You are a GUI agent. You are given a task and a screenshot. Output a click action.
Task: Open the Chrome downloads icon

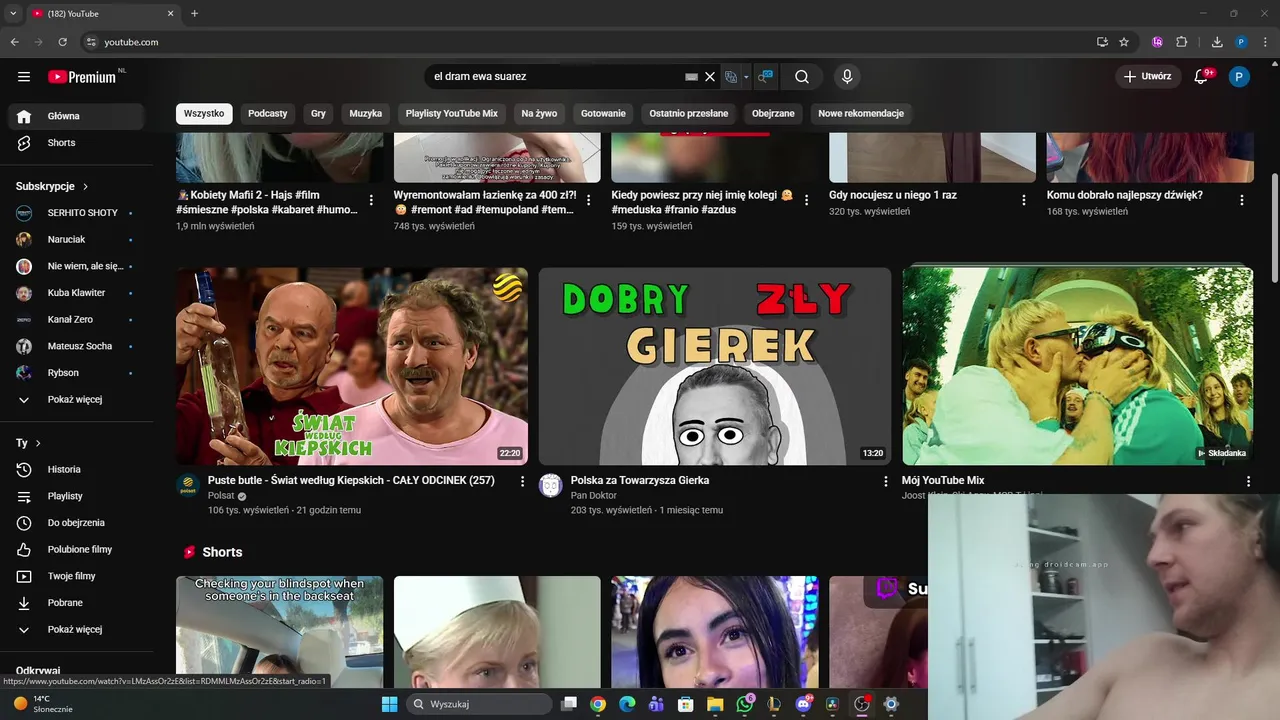pyautogui.click(x=1217, y=42)
